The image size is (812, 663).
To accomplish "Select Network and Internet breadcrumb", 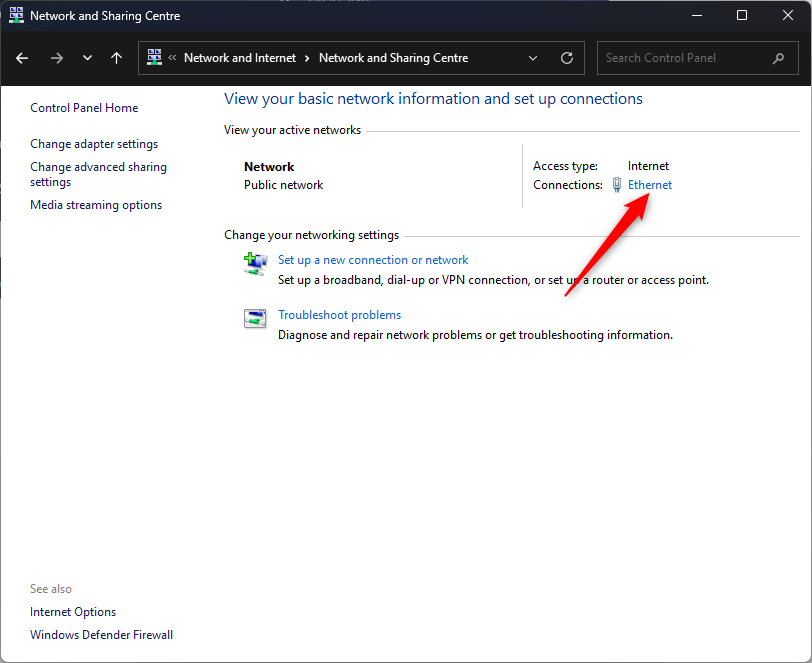I will [x=240, y=58].
